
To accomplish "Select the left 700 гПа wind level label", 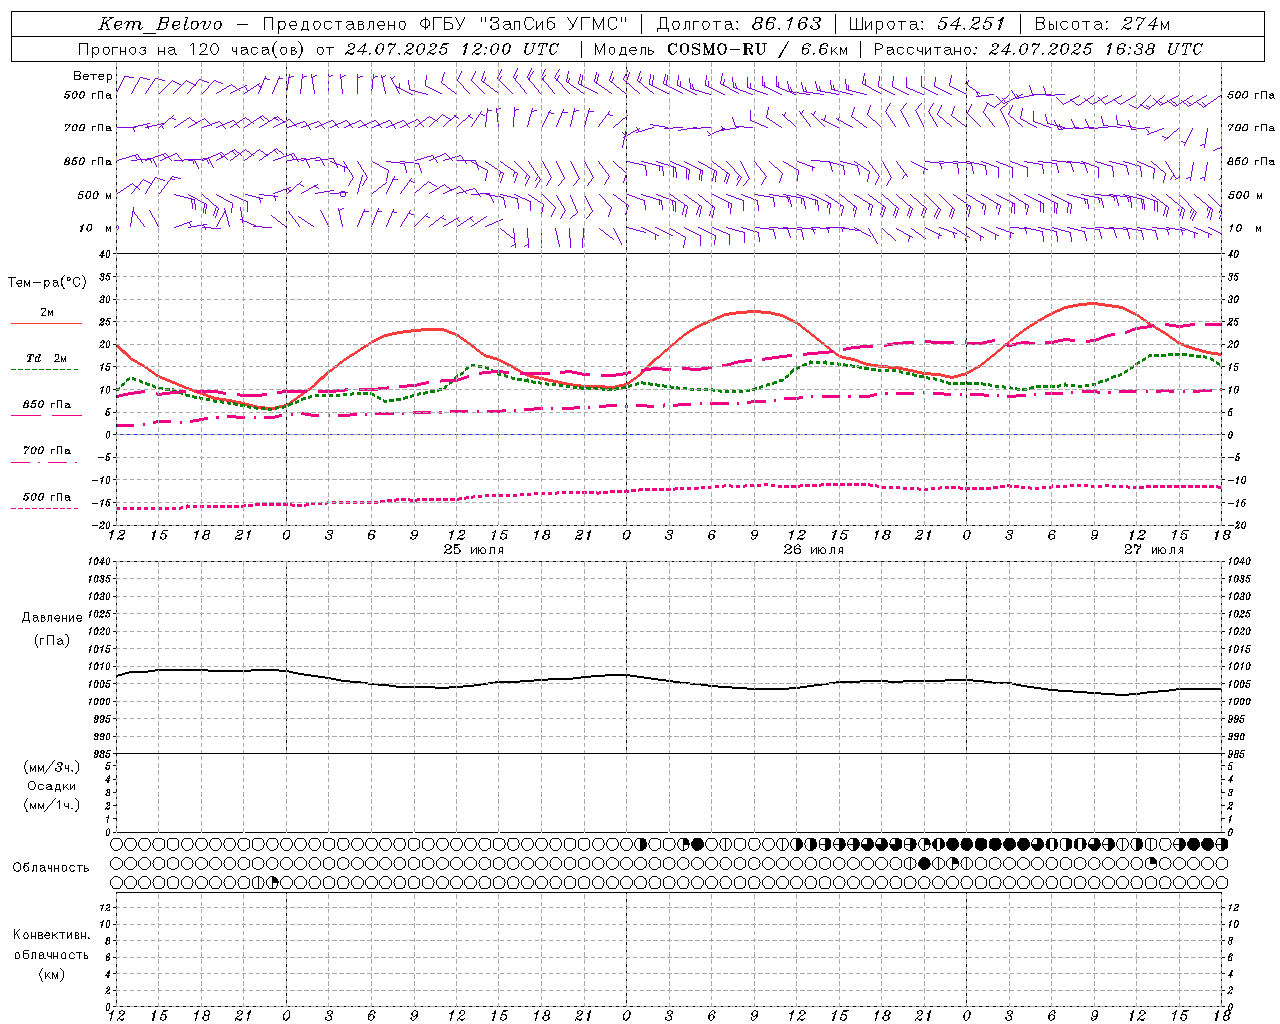I will pyautogui.click(x=88, y=128).
